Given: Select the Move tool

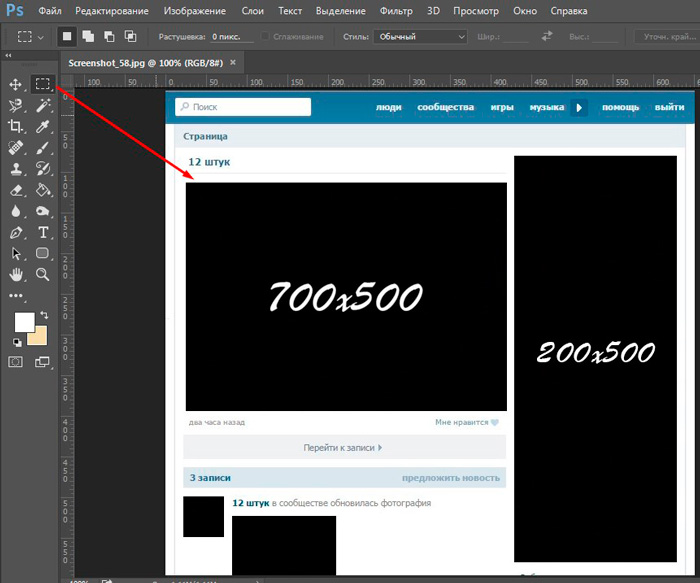Looking at the screenshot, I should [x=16, y=84].
